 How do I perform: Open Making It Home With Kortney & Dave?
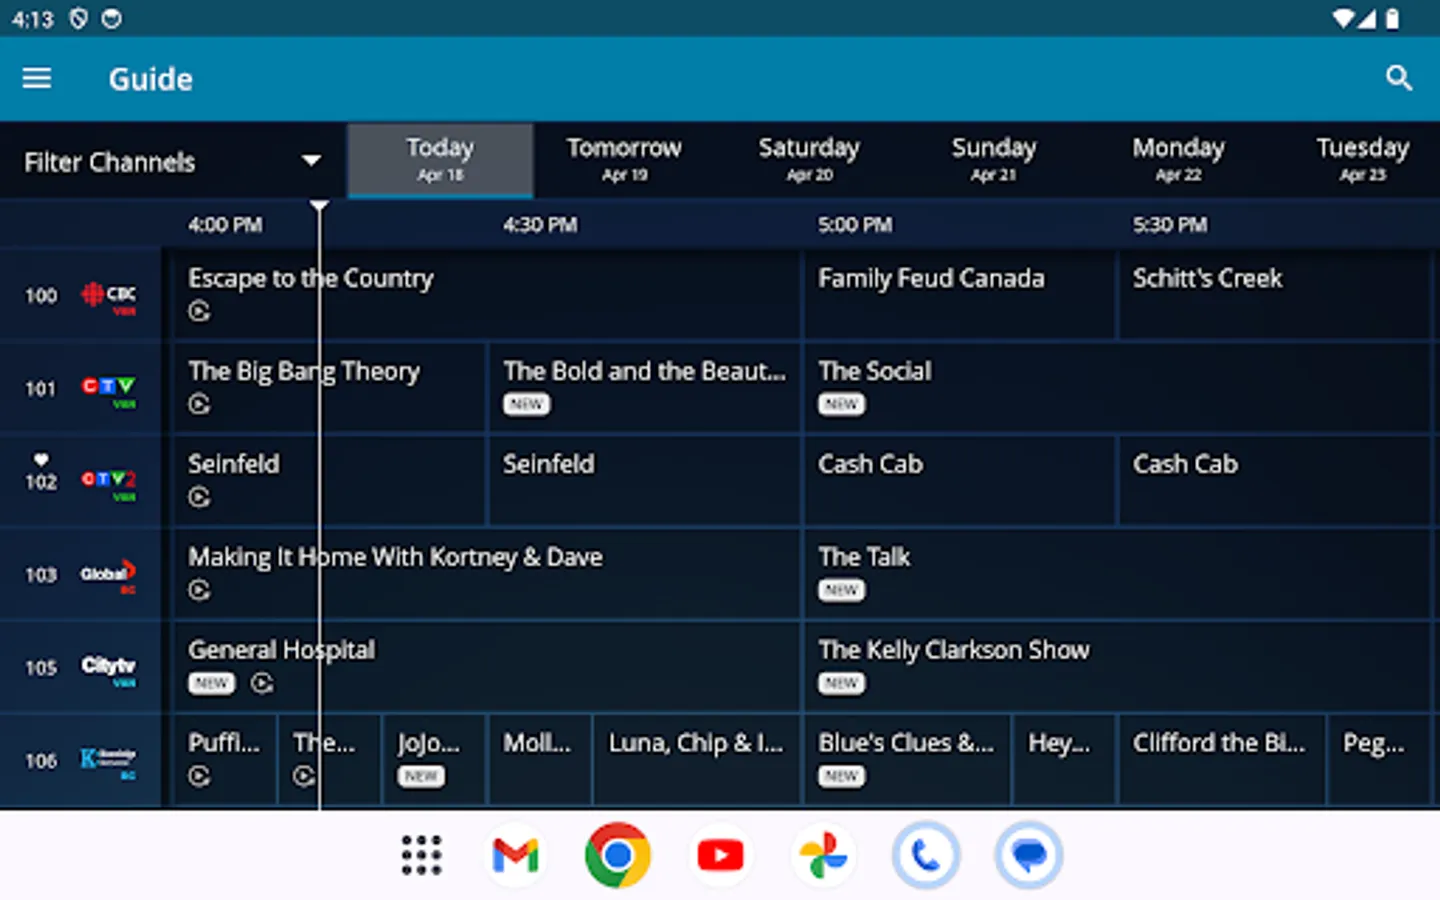click(x=486, y=573)
